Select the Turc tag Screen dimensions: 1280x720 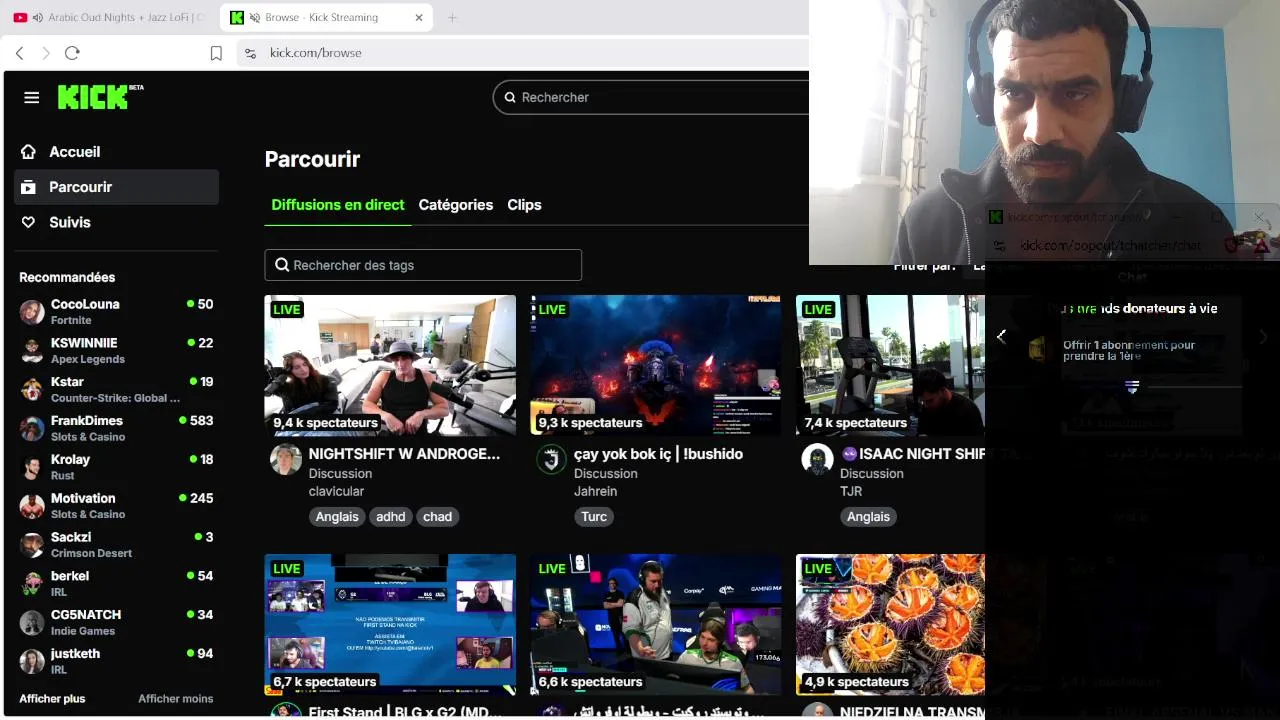594,517
